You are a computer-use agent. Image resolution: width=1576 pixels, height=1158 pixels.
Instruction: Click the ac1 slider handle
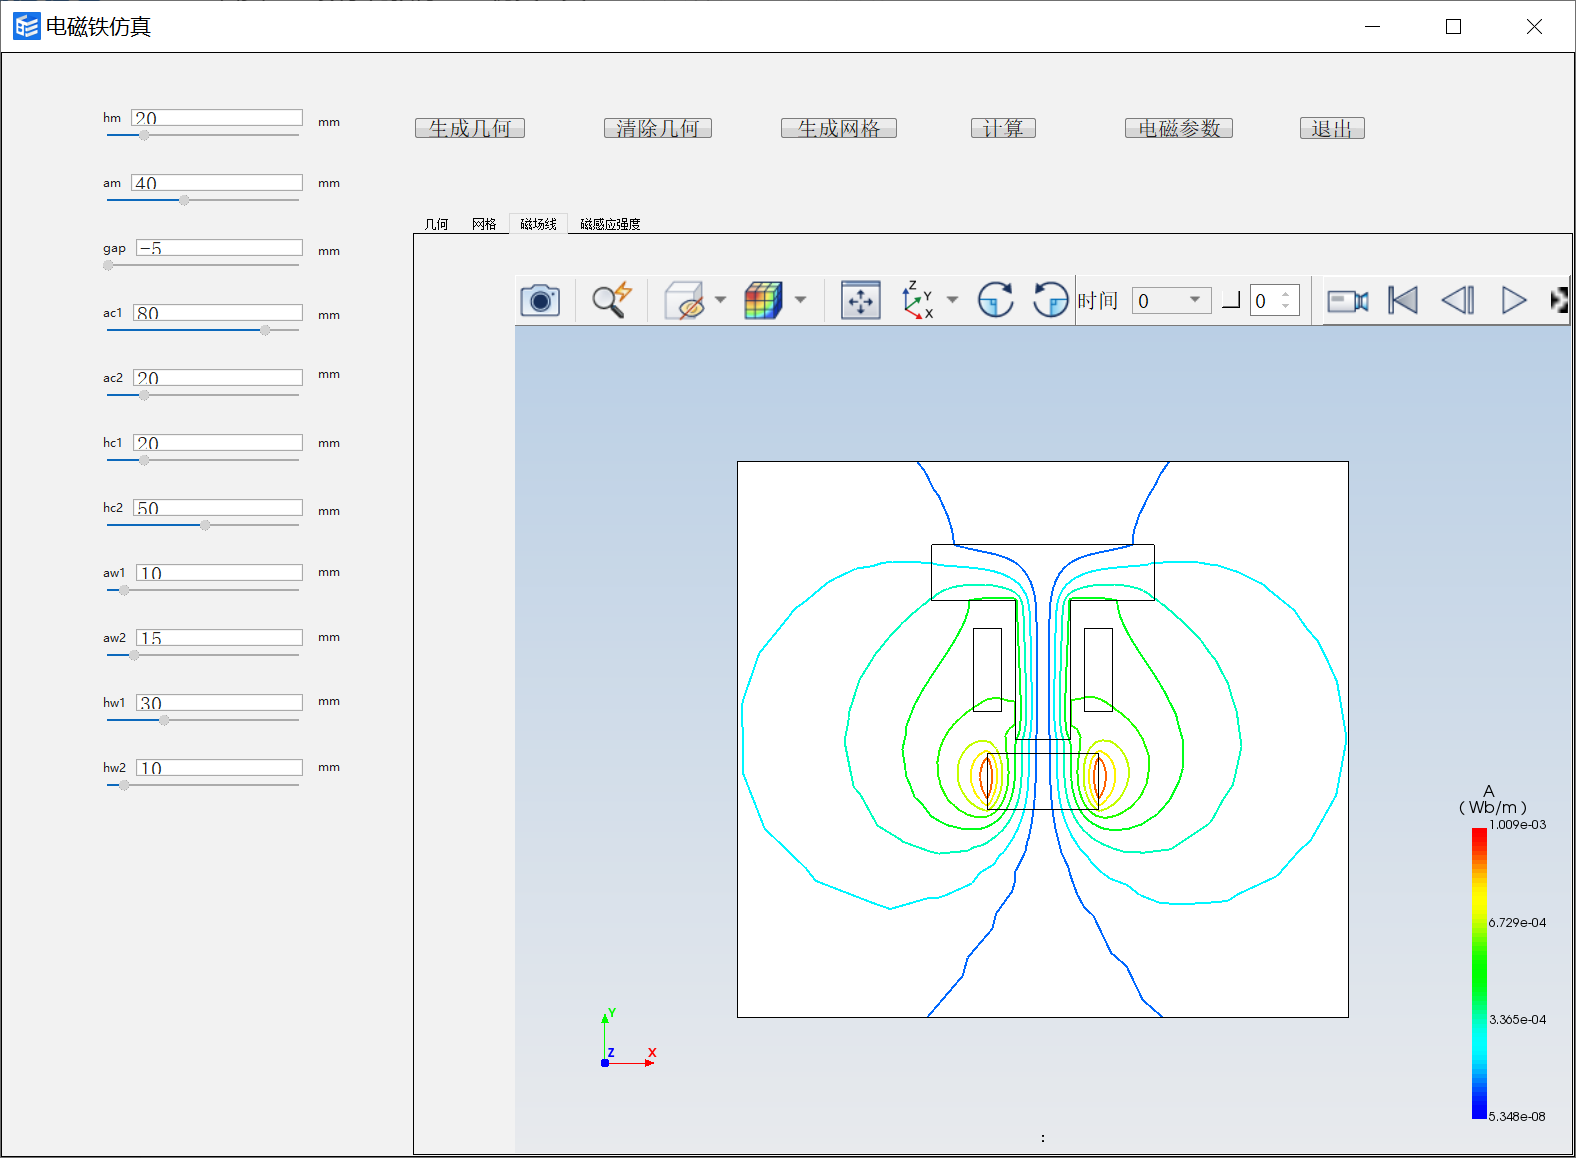[x=265, y=330]
